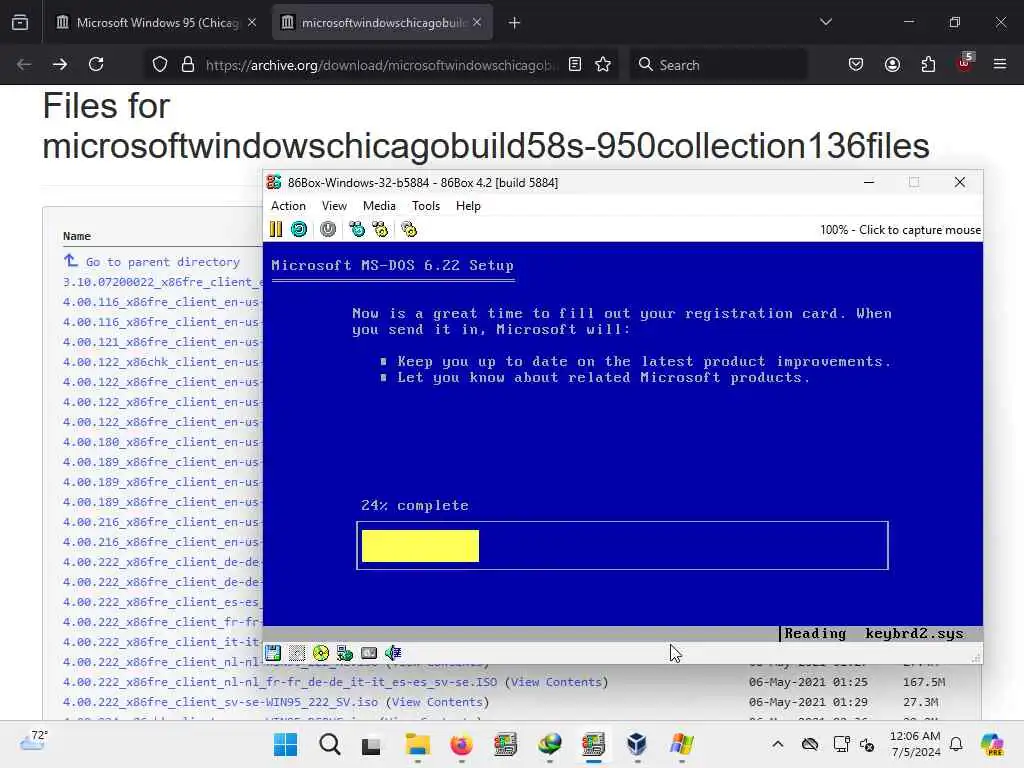Screen dimensions: 1024x768
Task: Click the Internet Download Manager globe taskbar icon
Action: click(x=550, y=744)
